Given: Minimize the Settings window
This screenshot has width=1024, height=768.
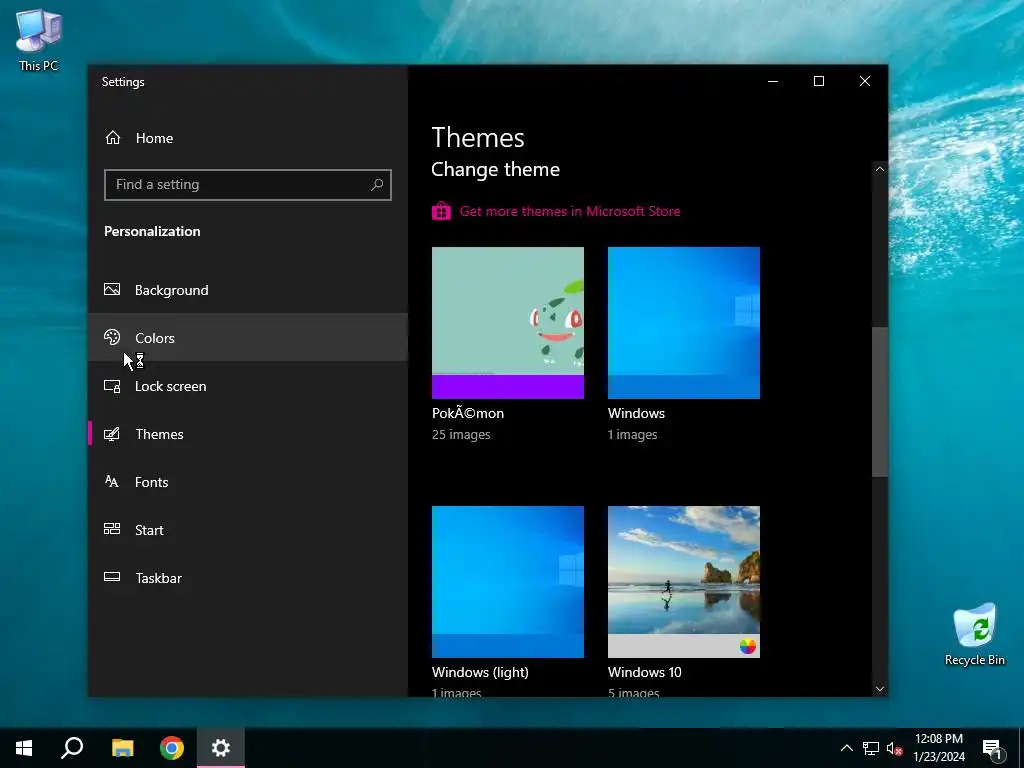Looking at the screenshot, I should 773,81.
